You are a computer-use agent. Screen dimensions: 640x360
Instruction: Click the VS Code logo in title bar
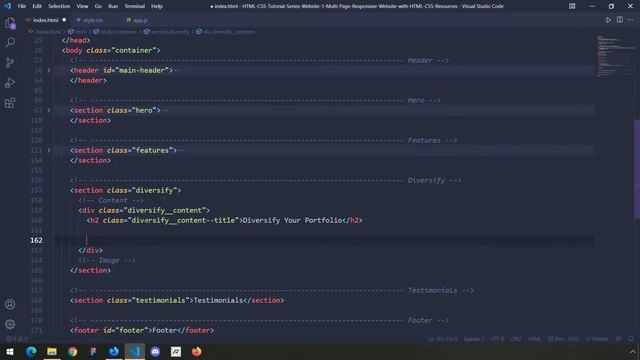(7, 6)
